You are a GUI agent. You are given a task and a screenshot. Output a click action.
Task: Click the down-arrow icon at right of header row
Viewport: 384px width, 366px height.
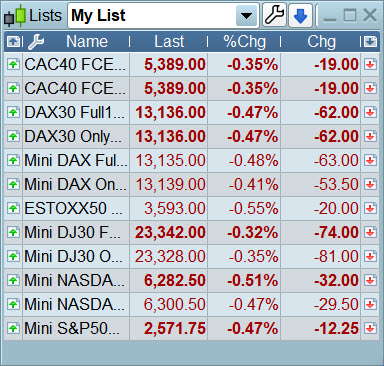click(x=370, y=42)
